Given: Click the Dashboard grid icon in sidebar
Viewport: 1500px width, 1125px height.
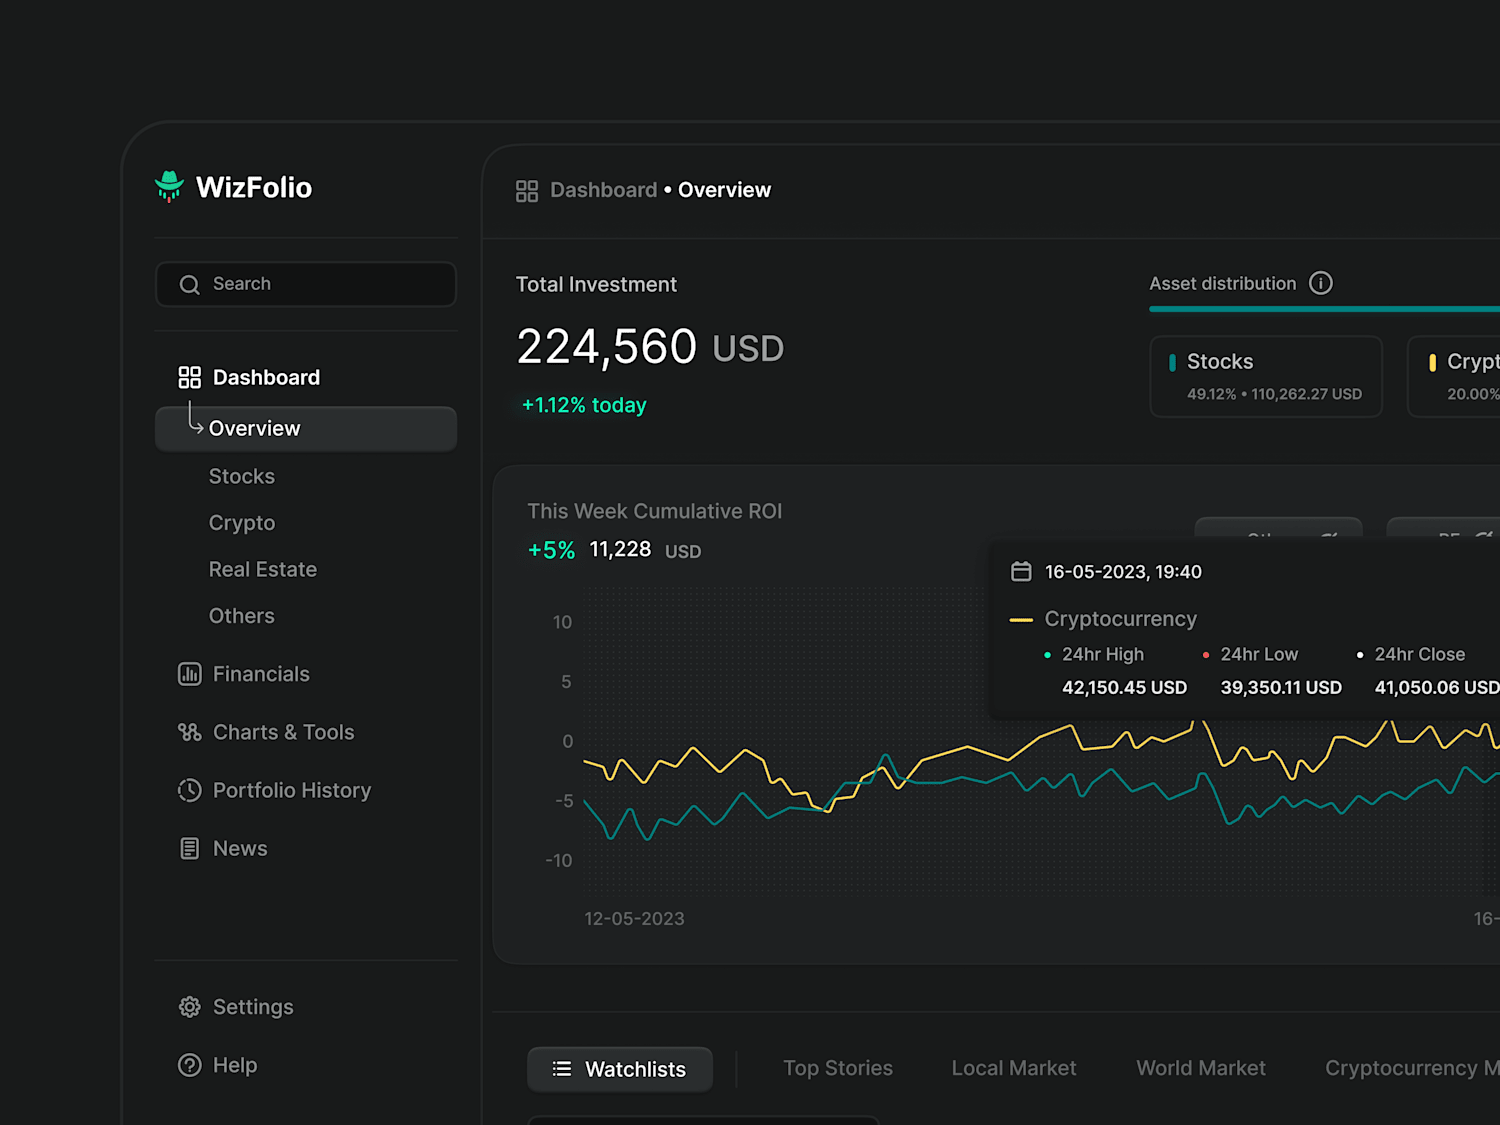Looking at the screenshot, I should point(189,377).
